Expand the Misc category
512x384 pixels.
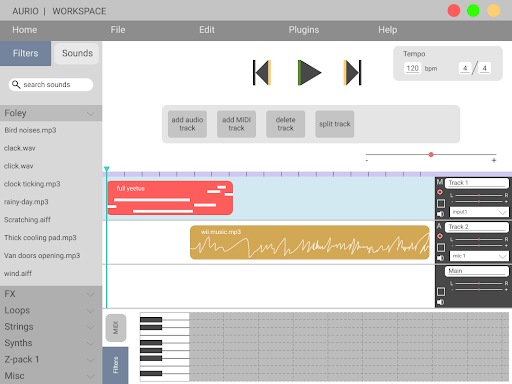tap(51, 376)
